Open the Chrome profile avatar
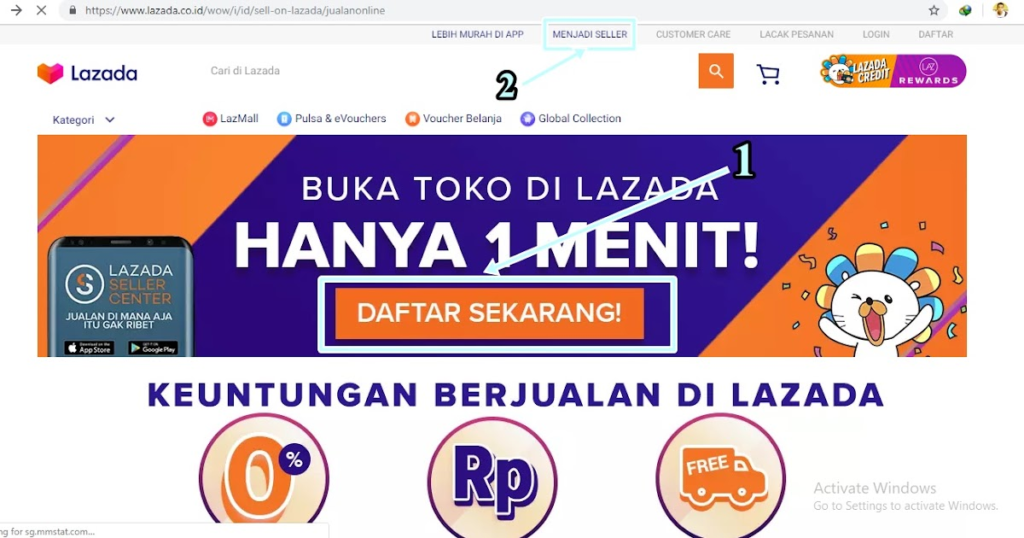The height and width of the screenshot is (538, 1024). (x=1000, y=10)
